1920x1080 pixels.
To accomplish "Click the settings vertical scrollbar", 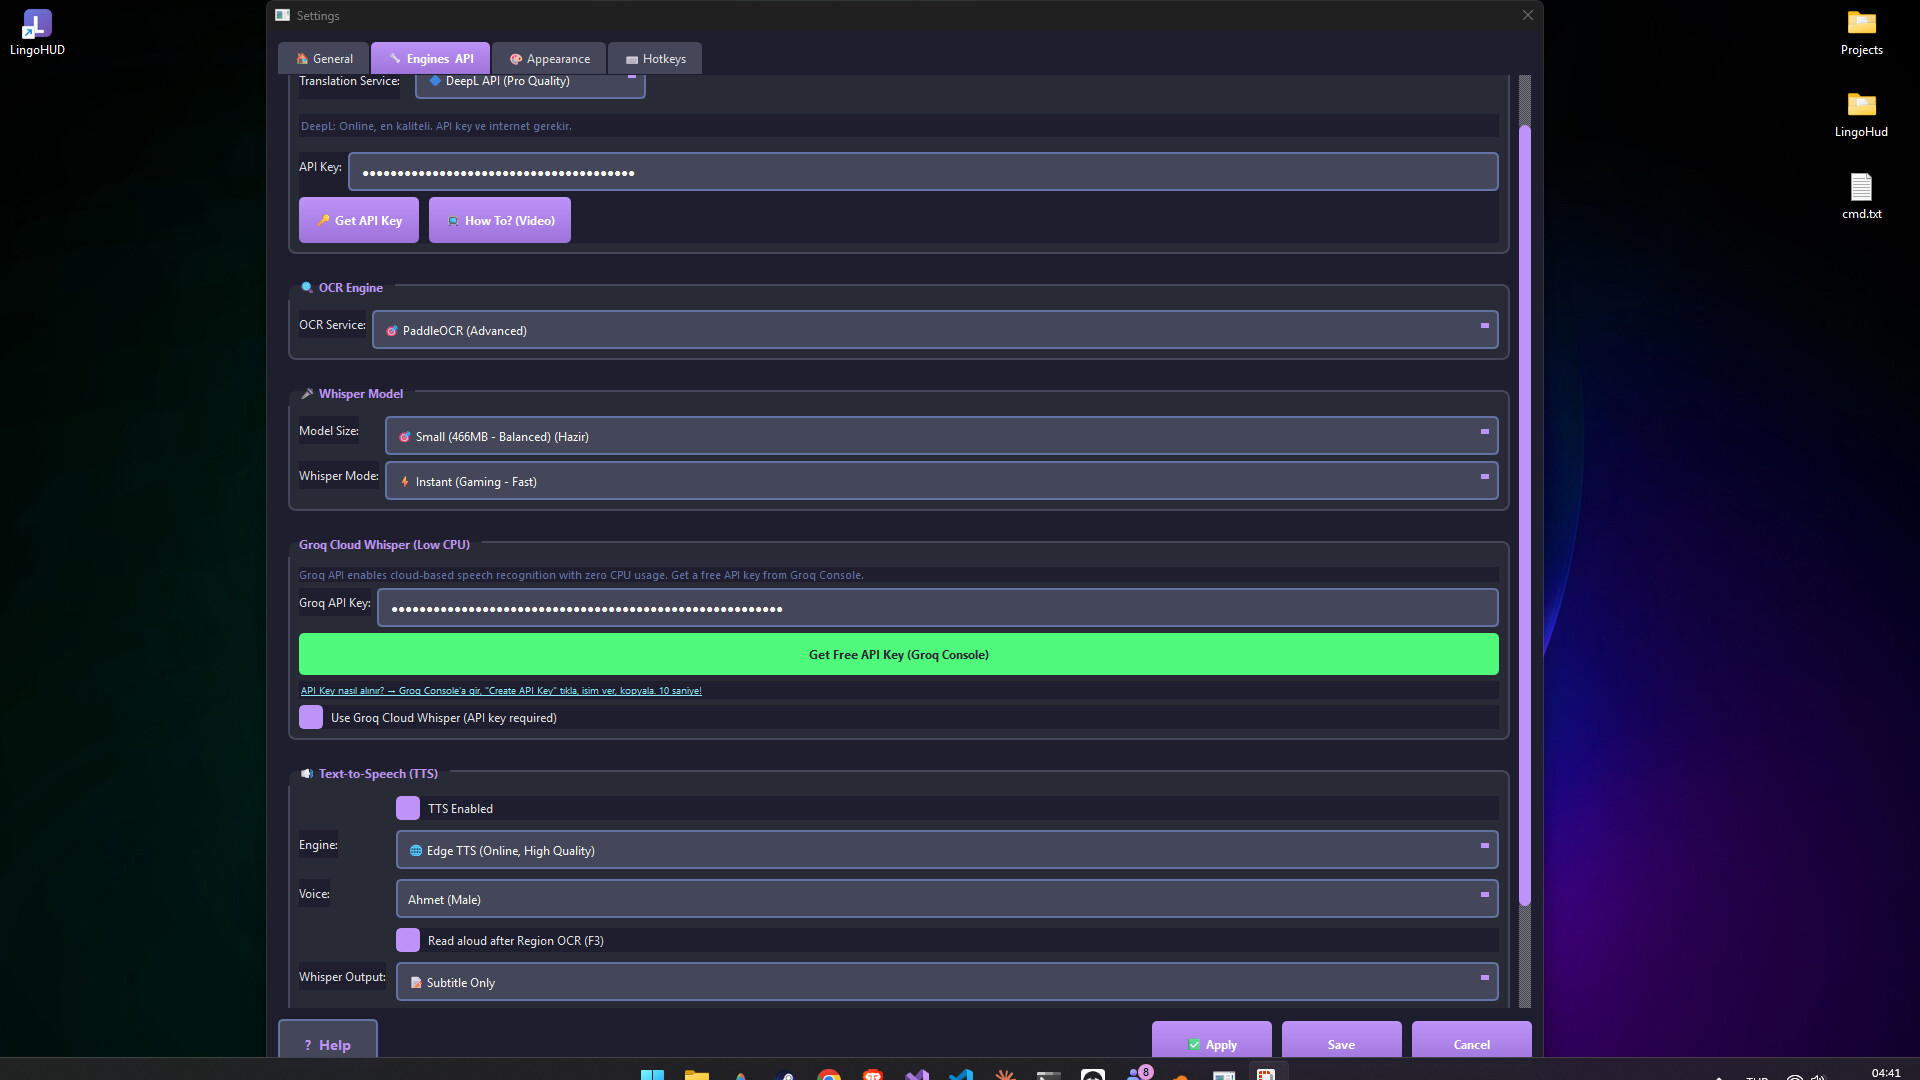I will coord(1524,516).
